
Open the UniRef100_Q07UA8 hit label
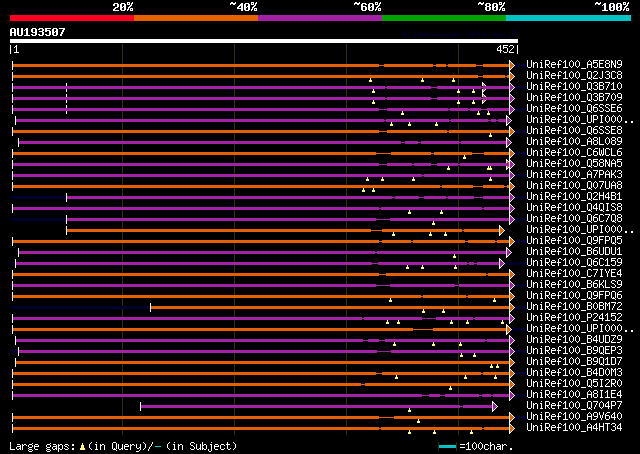pos(574,185)
